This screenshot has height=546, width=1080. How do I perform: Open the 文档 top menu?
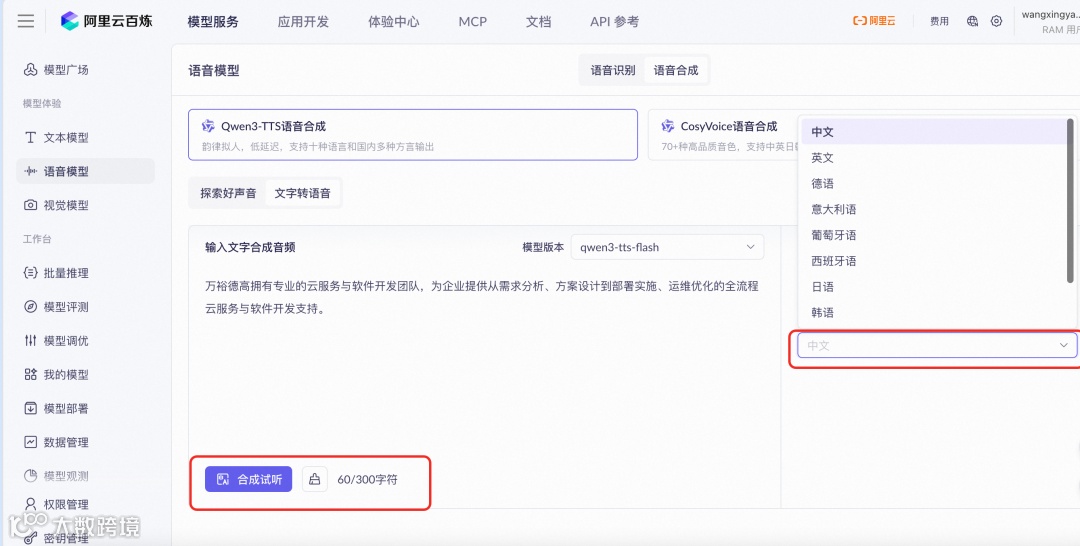click(539, 21)
